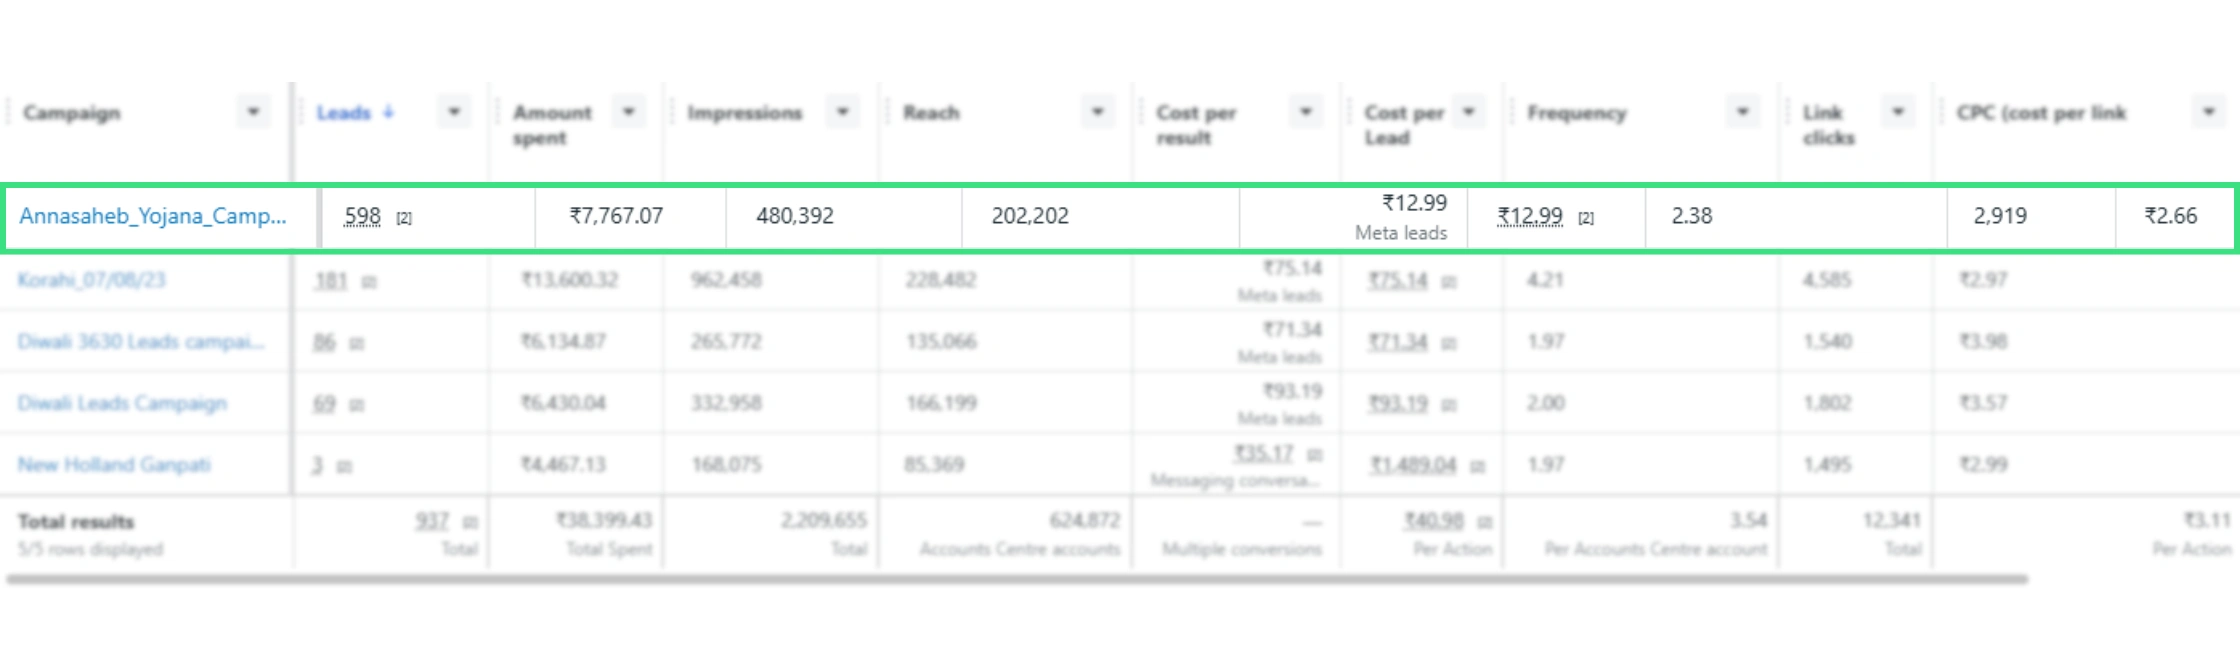
Task: Open the New Holland Ganpati campaign
Action: coord(114,465)
